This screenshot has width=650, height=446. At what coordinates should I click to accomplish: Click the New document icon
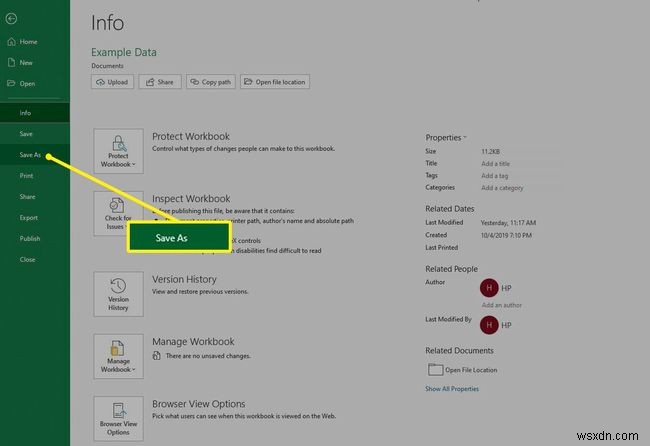[x=12, y=63]
